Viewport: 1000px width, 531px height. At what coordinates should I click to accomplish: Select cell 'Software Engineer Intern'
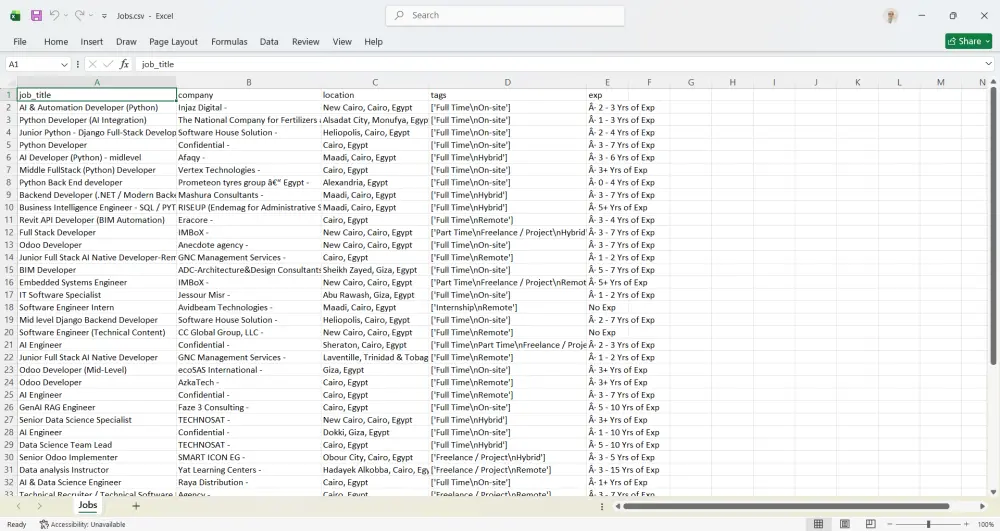pos(97,307)
